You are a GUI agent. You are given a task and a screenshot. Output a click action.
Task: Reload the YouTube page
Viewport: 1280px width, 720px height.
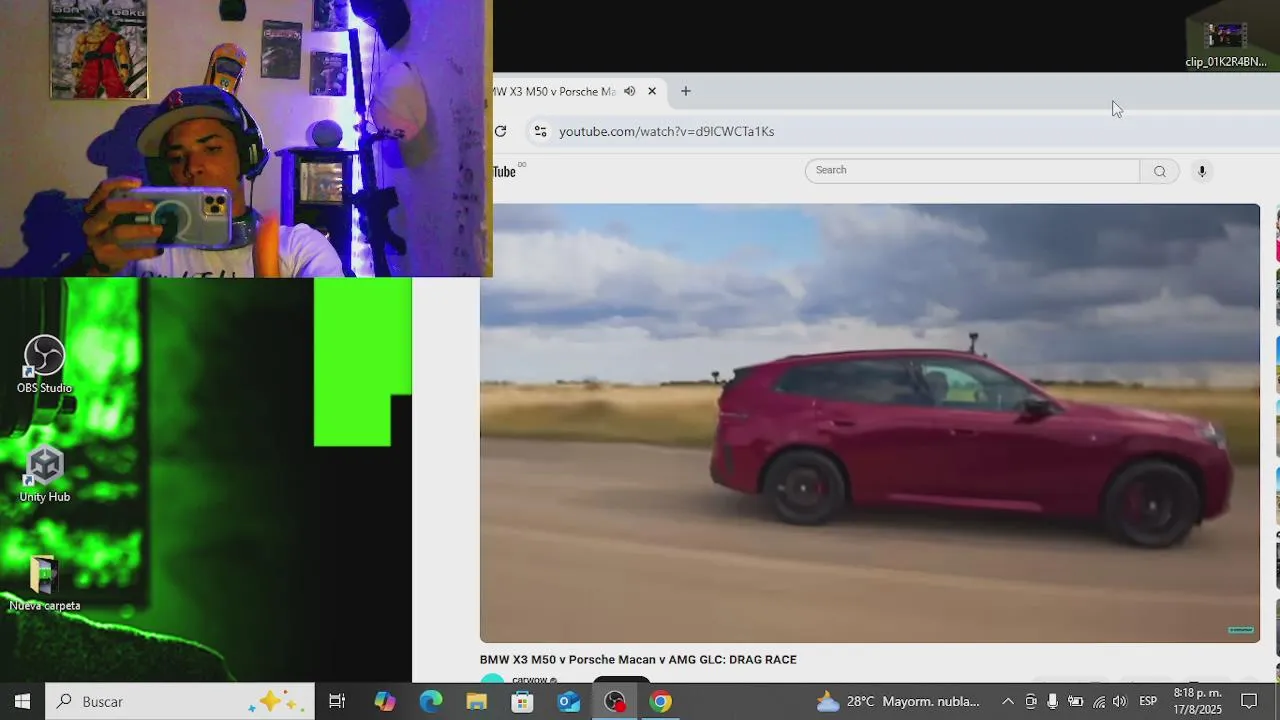500,131
